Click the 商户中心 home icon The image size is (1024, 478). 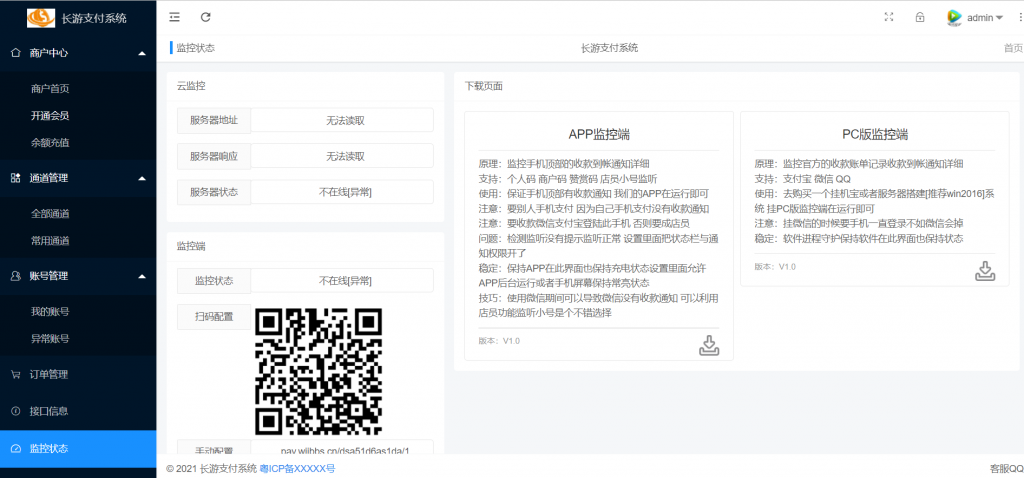pos(16,53)
